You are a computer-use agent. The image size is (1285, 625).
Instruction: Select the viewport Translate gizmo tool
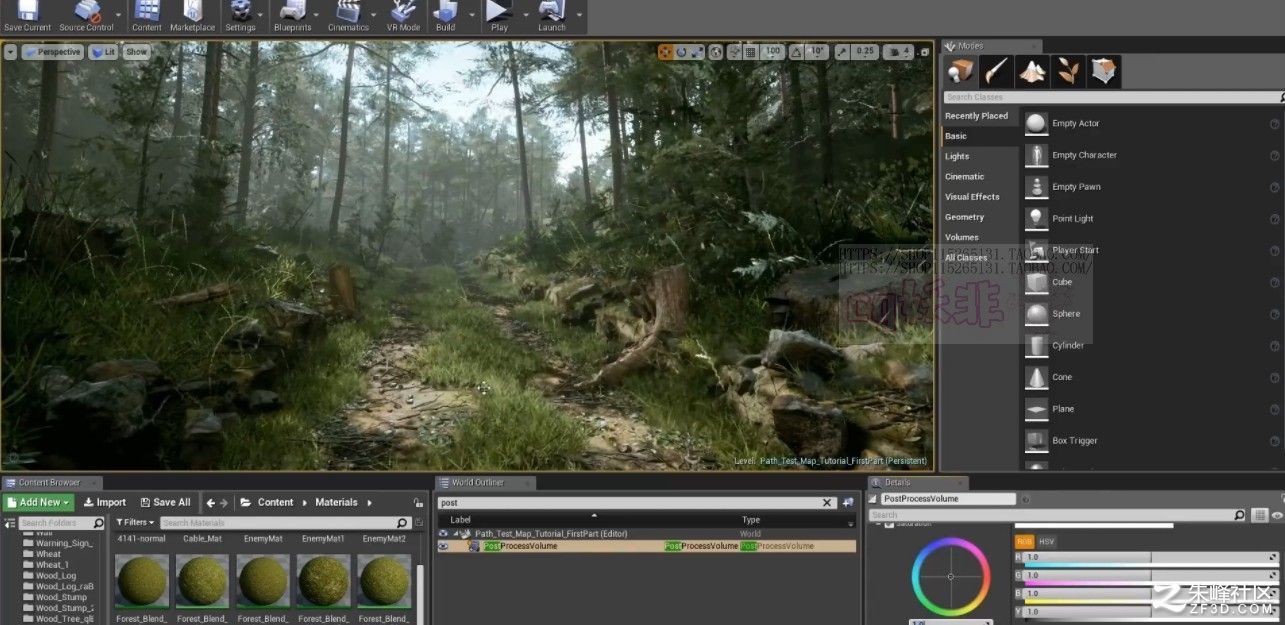tap(666, 52)
